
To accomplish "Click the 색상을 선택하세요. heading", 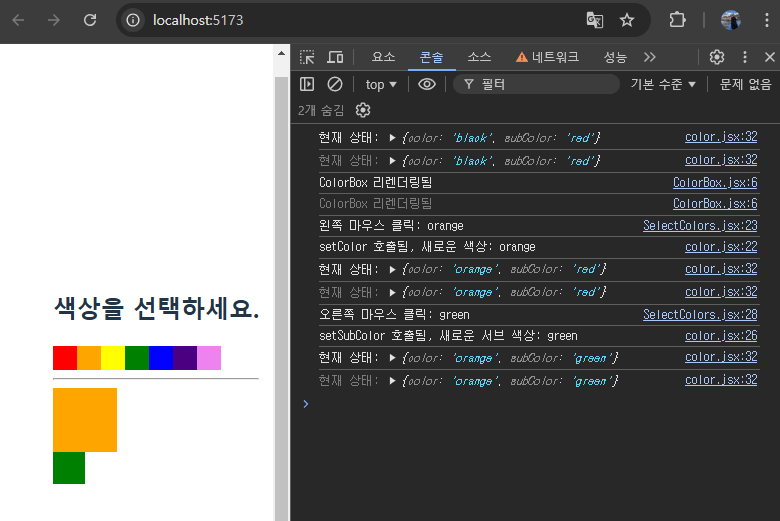I will [157, 308].
